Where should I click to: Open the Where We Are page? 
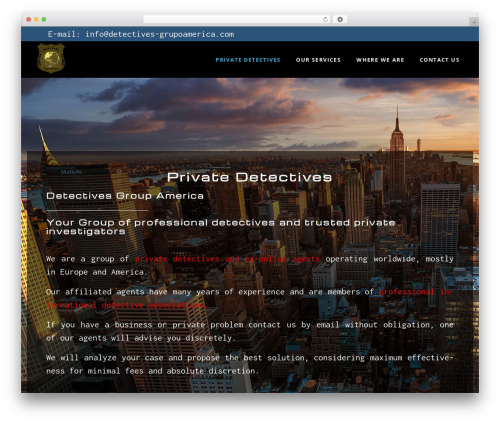pos(380,60)
